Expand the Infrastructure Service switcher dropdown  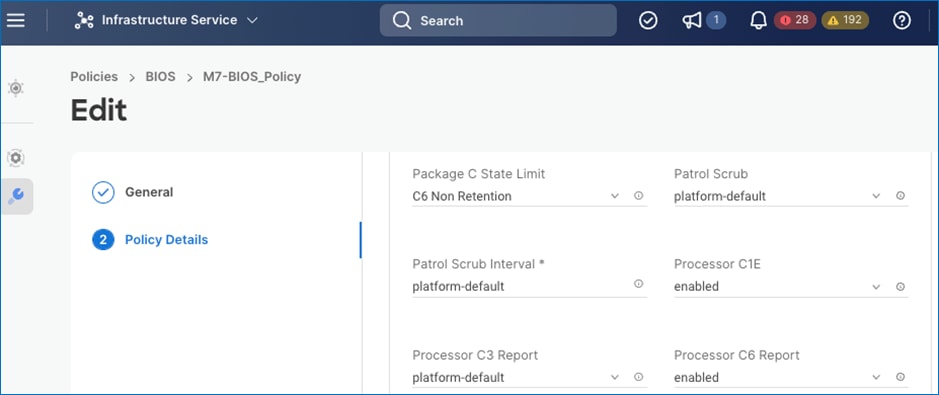pyautogui.click(x=252, y=20)
